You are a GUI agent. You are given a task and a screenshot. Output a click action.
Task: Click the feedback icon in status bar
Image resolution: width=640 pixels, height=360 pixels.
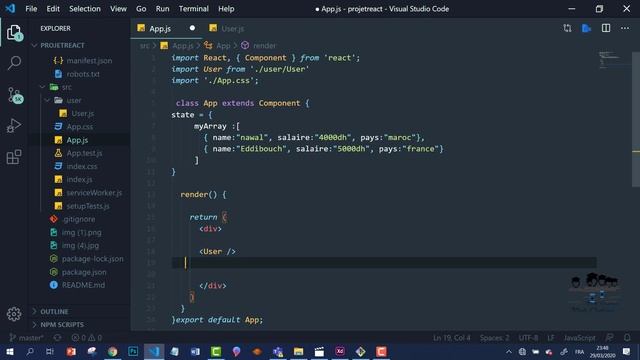[609, 338]
